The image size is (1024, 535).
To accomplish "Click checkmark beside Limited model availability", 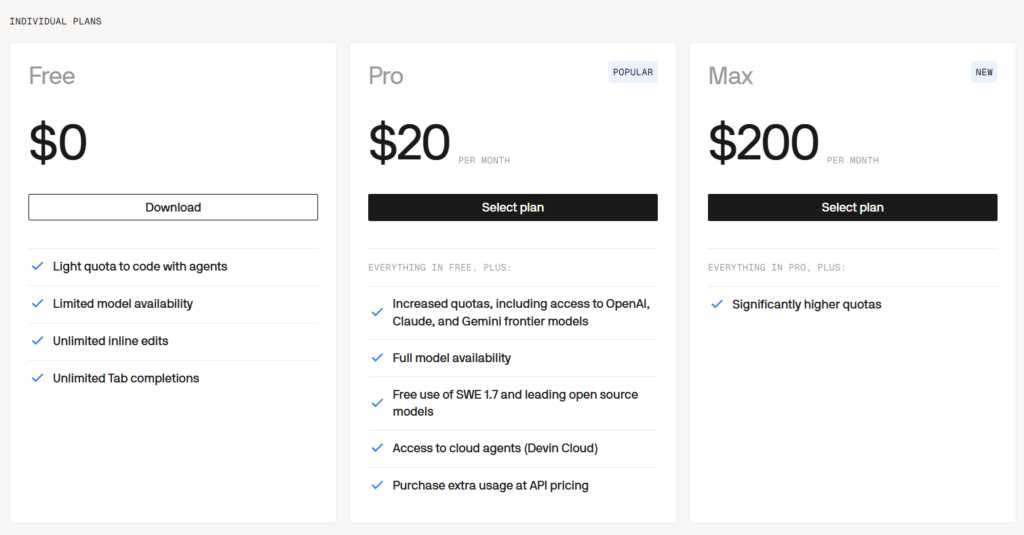I will point(37,304).
